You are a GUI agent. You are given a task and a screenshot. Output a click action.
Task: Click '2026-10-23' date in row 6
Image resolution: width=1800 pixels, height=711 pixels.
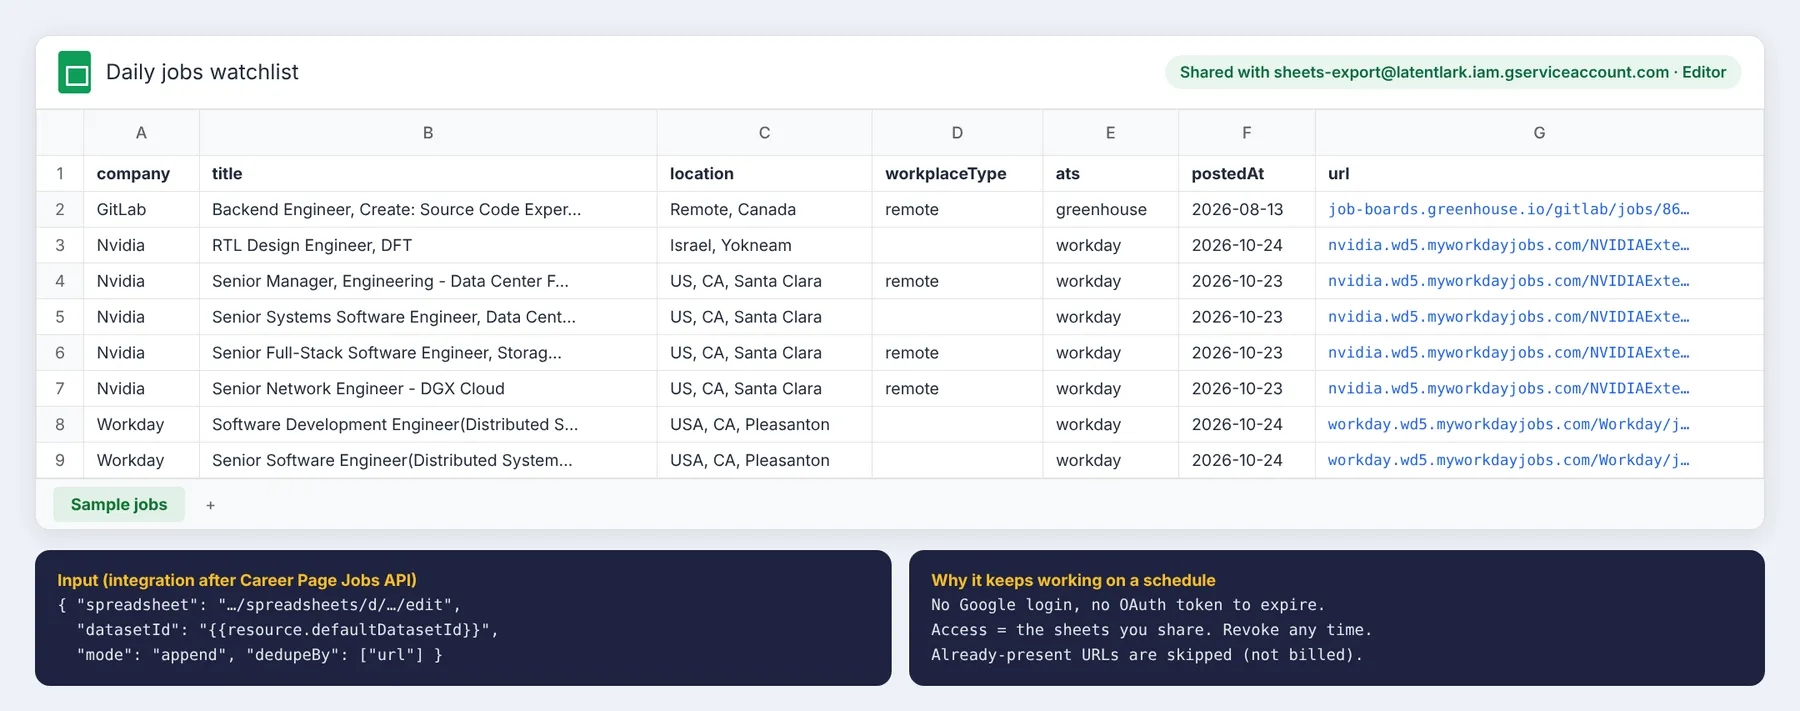1246,353
